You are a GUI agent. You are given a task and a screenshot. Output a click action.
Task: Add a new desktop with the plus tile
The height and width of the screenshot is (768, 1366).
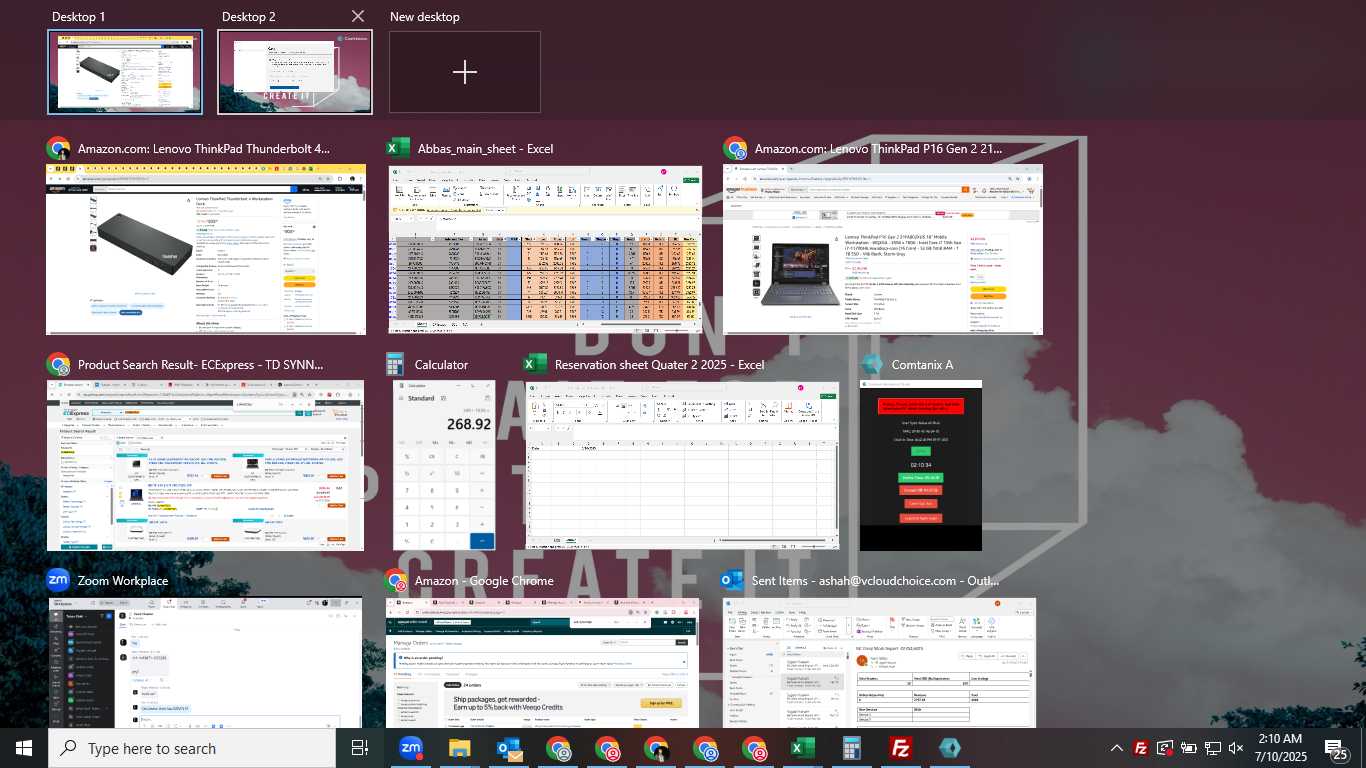(x=465, y=72)
